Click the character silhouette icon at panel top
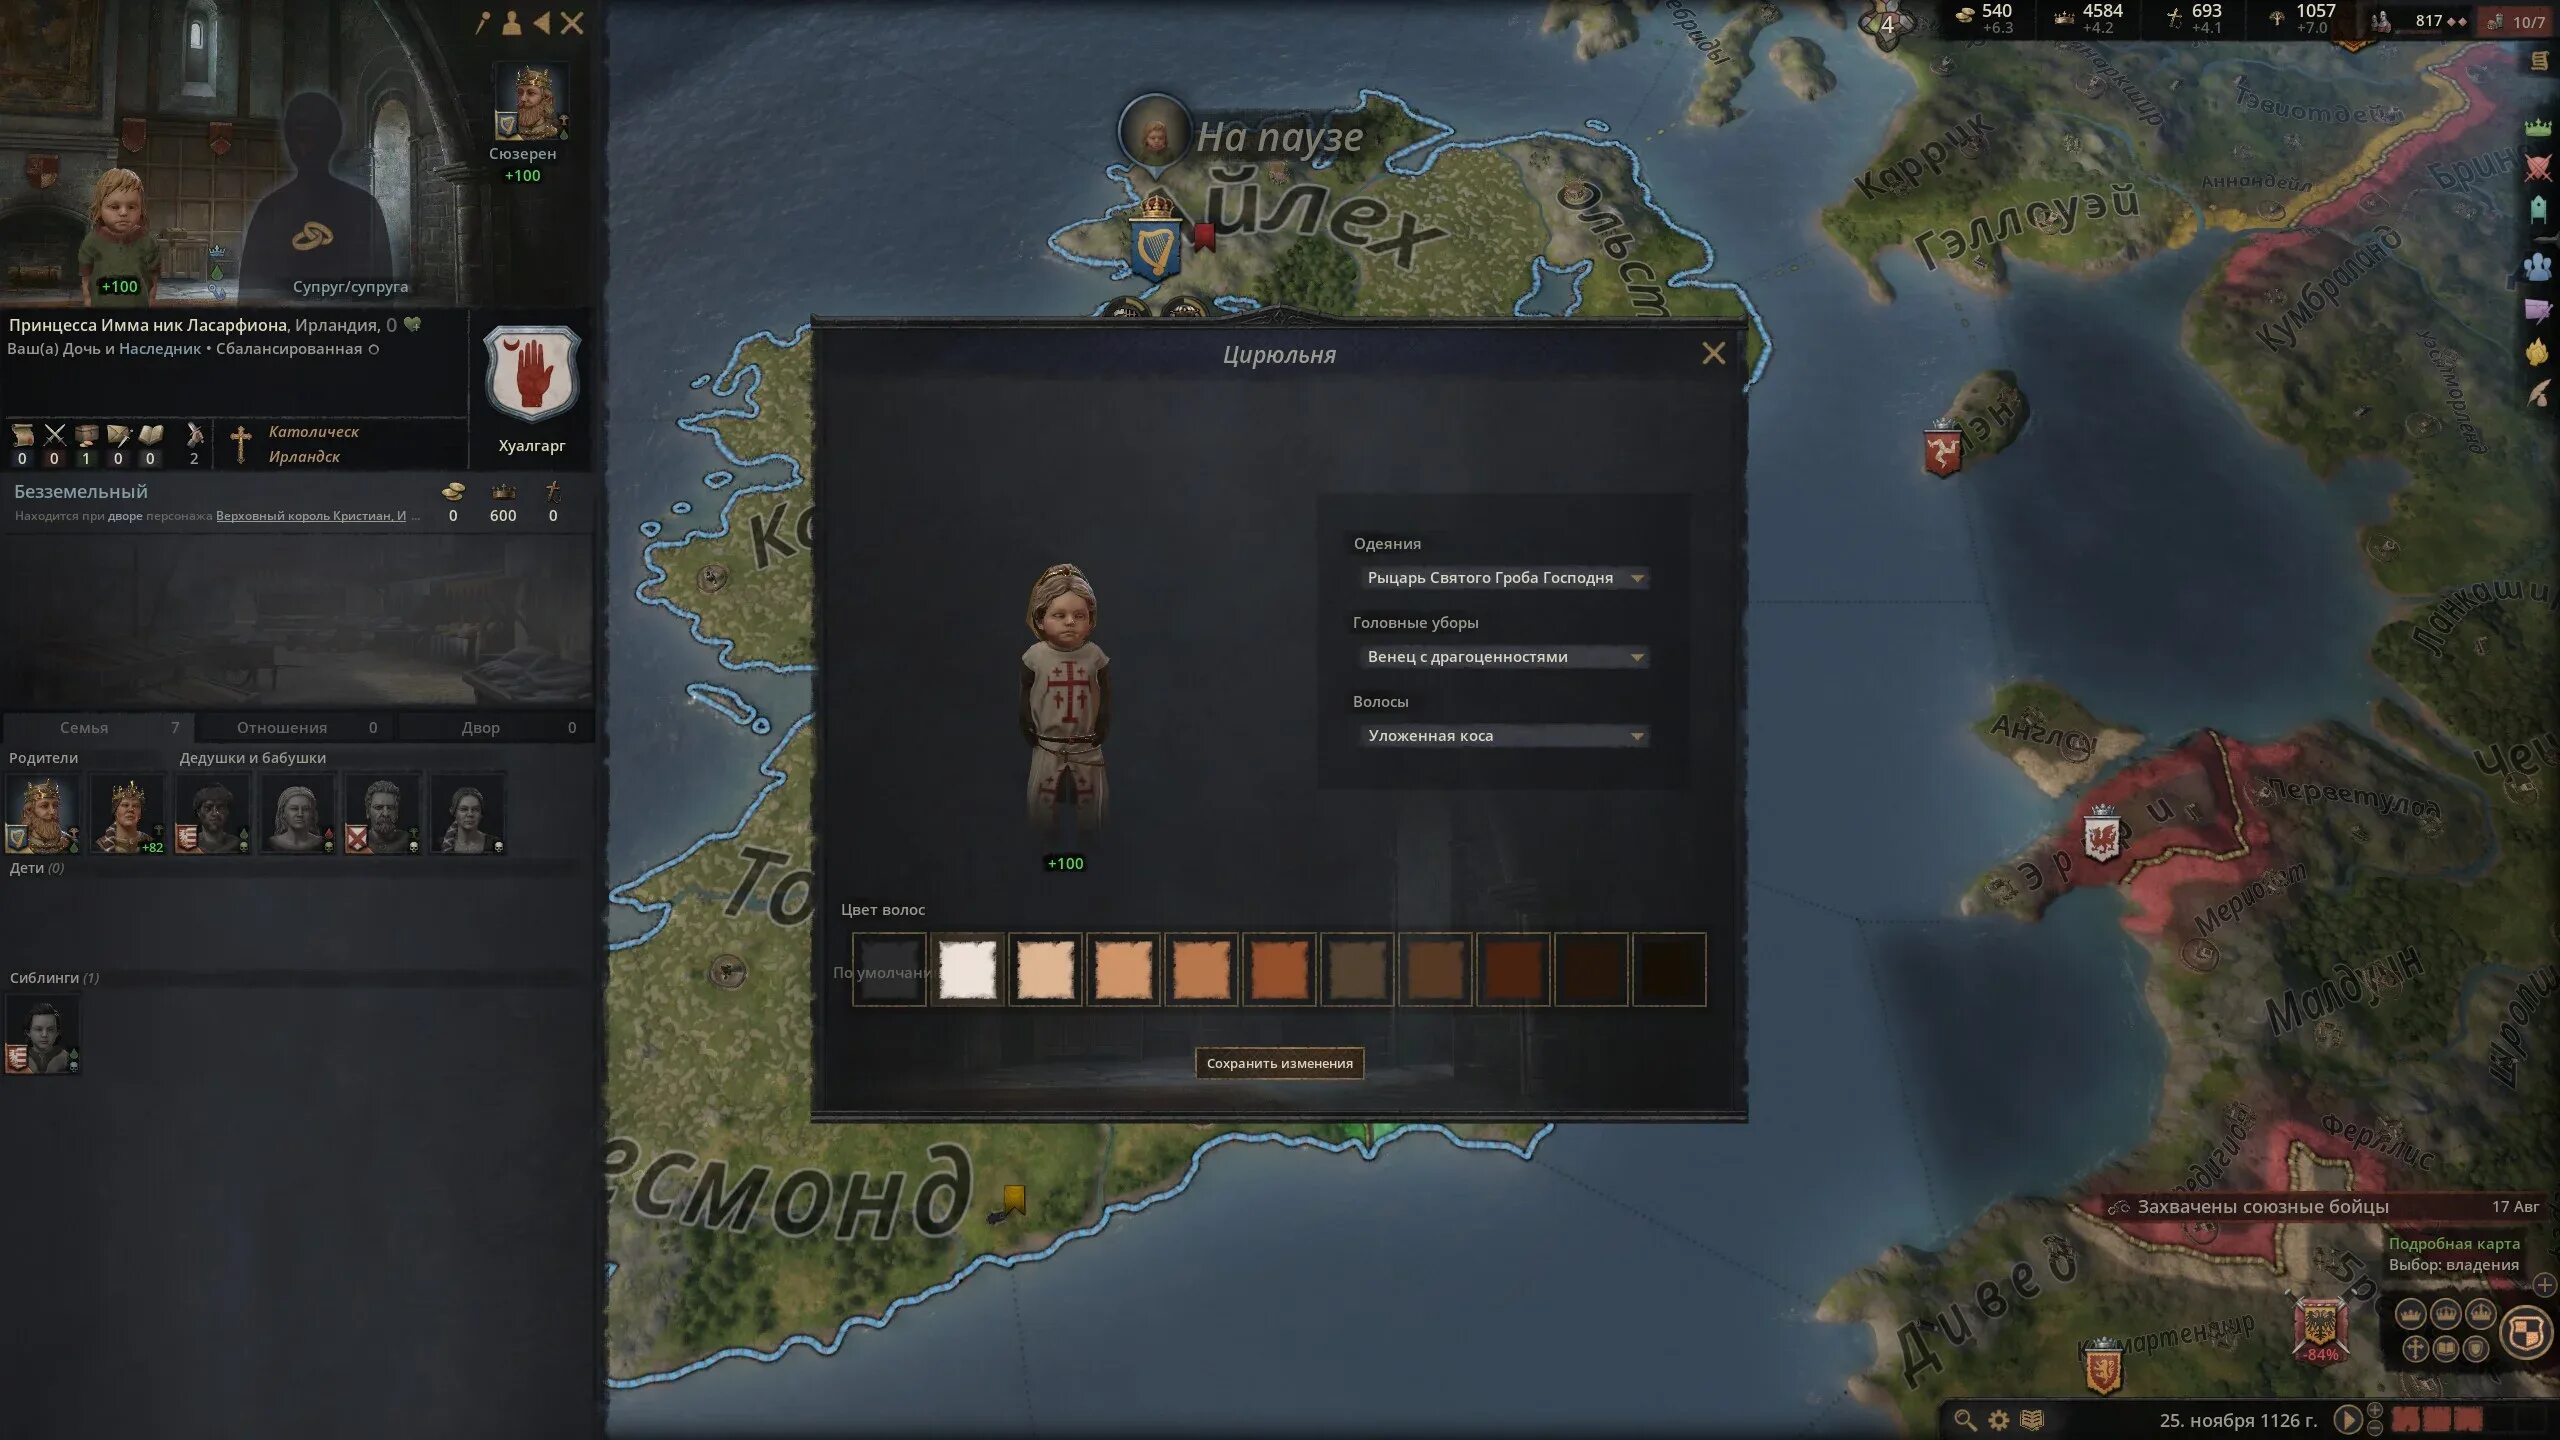 [x=511, y=23]
